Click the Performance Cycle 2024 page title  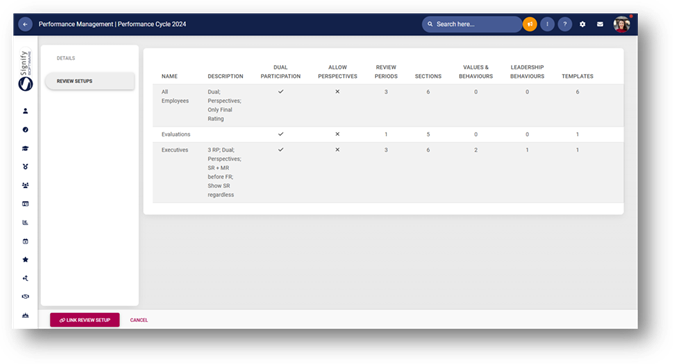[152, 24]
